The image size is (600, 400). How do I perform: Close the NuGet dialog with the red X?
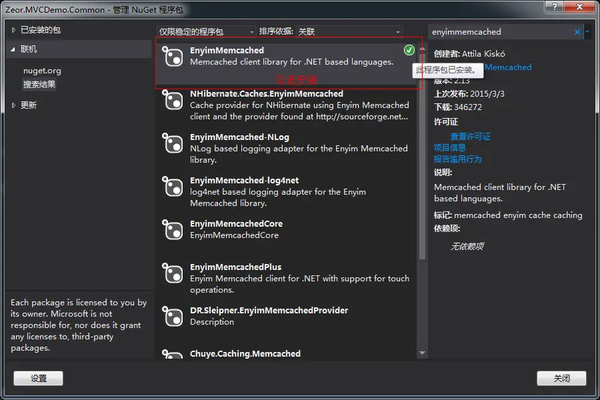(579, 6)
